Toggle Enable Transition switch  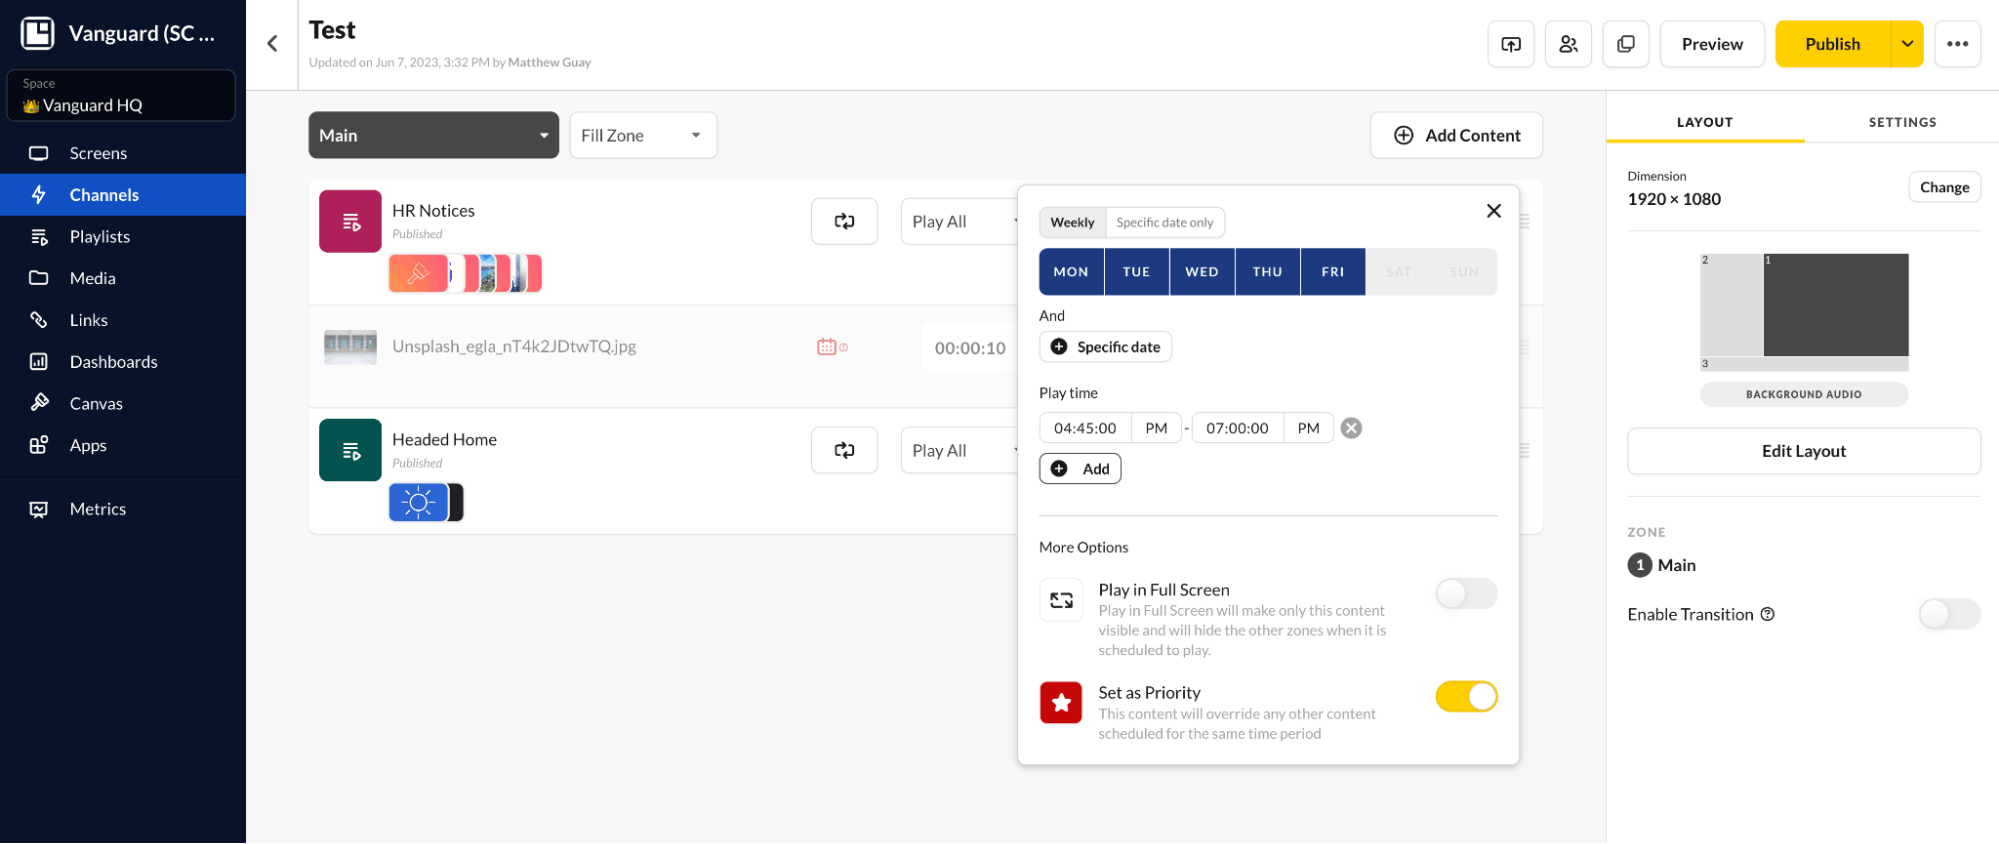1948,614
